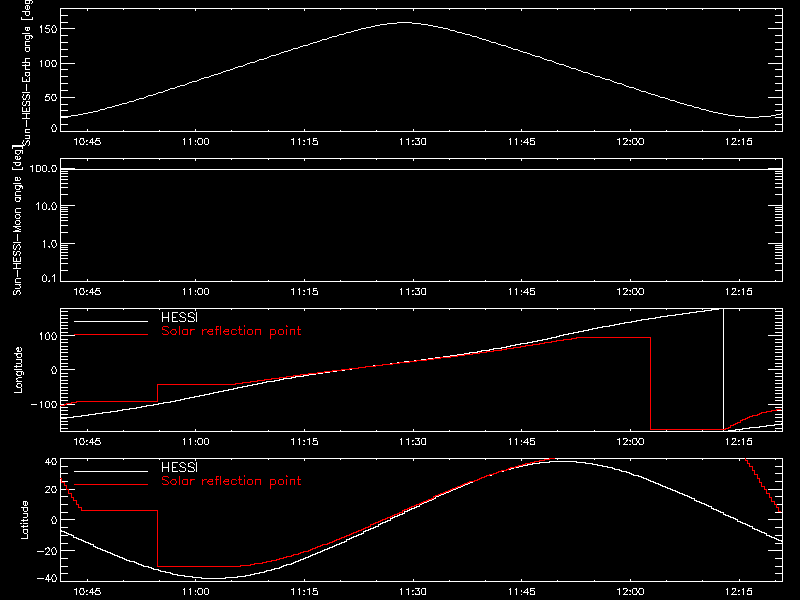Click 0.1 tick on Moon angle axis
This screenshot has width=800, height=600.
49,278
